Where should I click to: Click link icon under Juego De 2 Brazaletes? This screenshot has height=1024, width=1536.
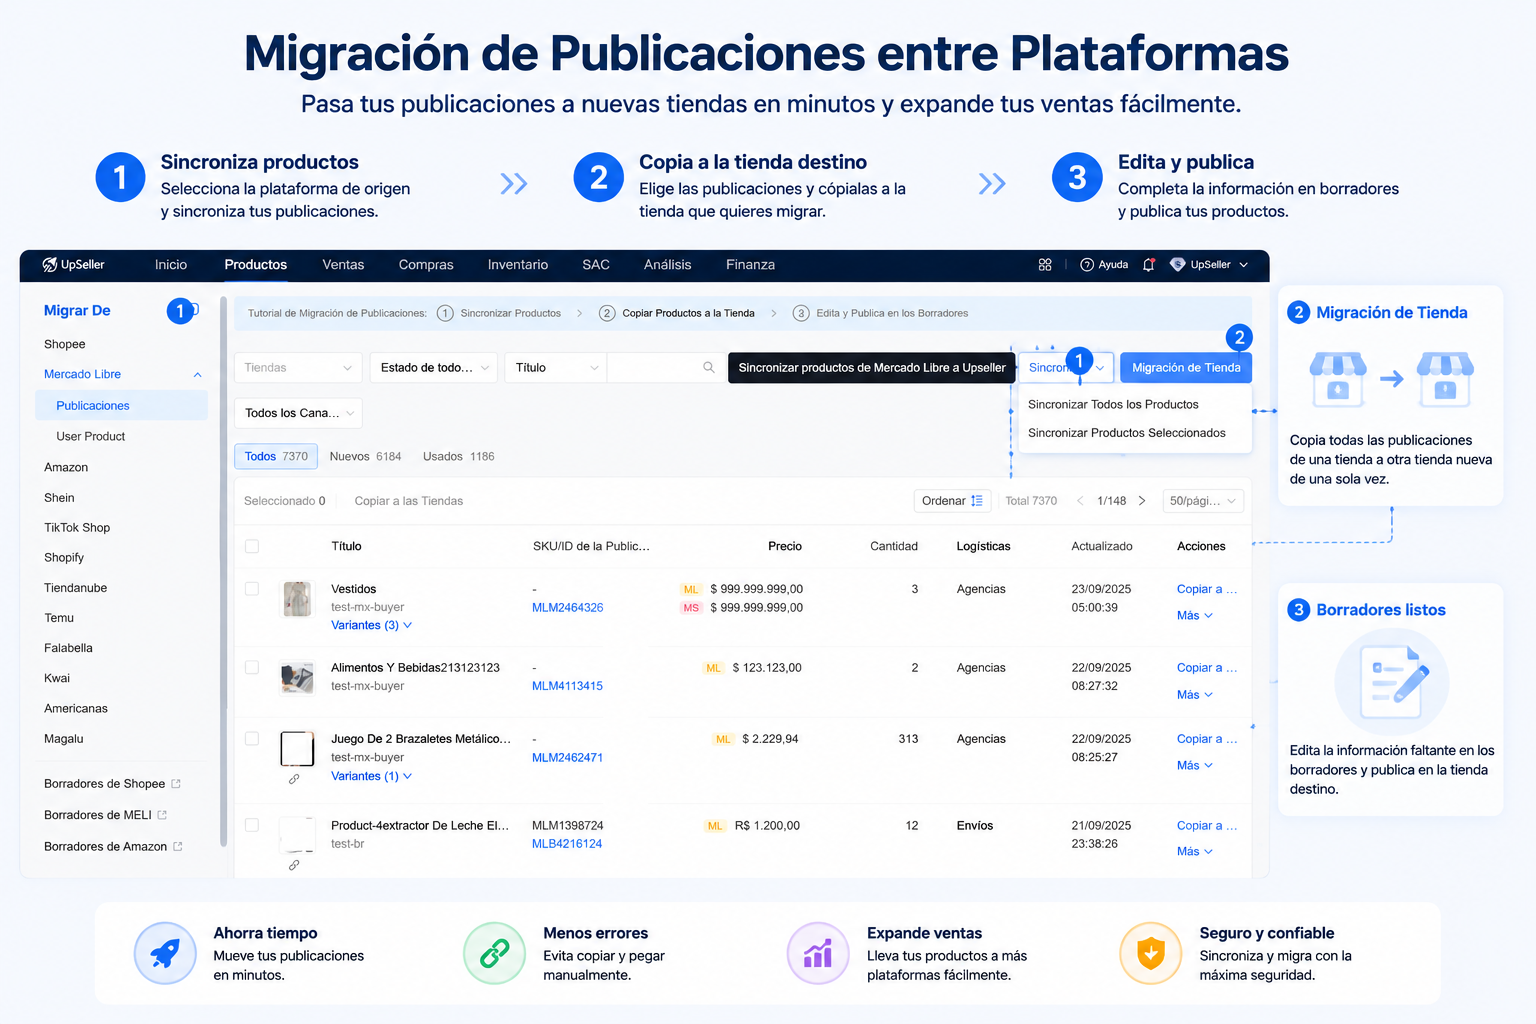[x=294, y=779]
